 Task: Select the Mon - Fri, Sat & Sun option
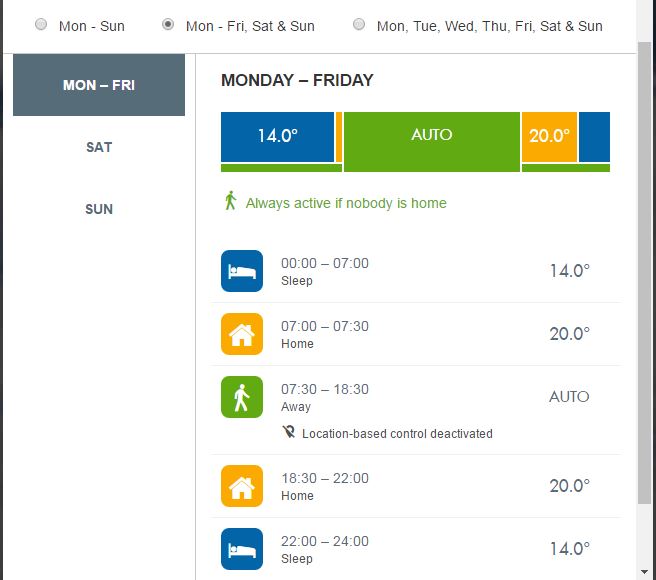168,25
